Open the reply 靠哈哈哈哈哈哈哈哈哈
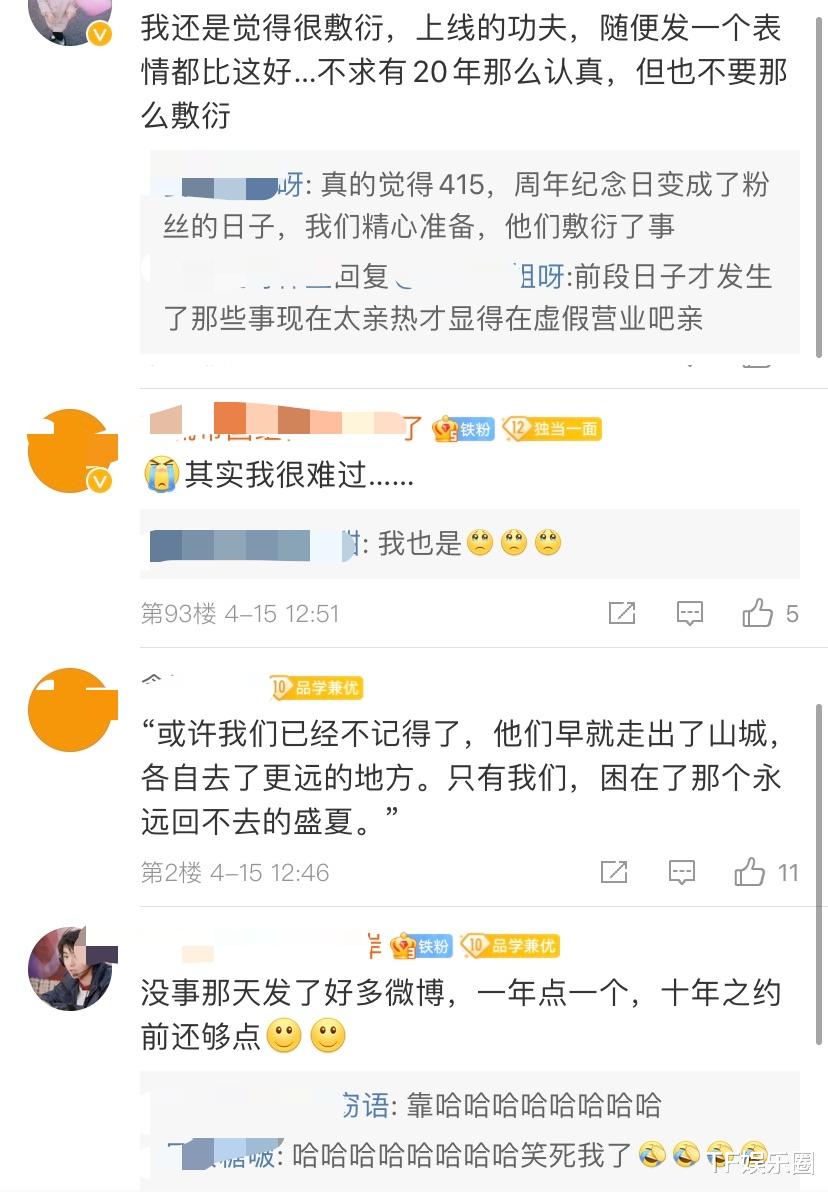The image size is (828, 1192). pos(502,1105)
